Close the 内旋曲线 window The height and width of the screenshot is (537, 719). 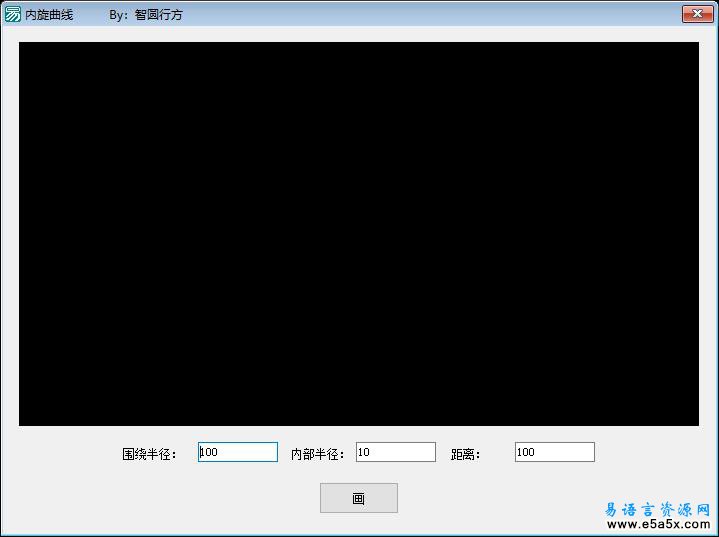coord(697,14)
